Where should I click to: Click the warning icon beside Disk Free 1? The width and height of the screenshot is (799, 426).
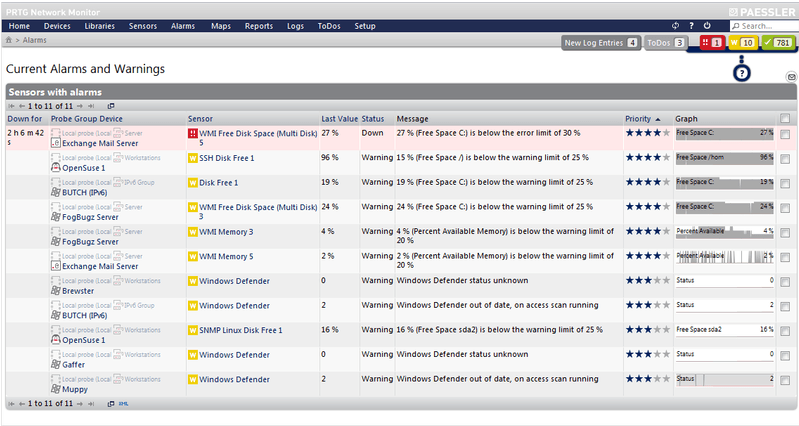click(193, 182)
